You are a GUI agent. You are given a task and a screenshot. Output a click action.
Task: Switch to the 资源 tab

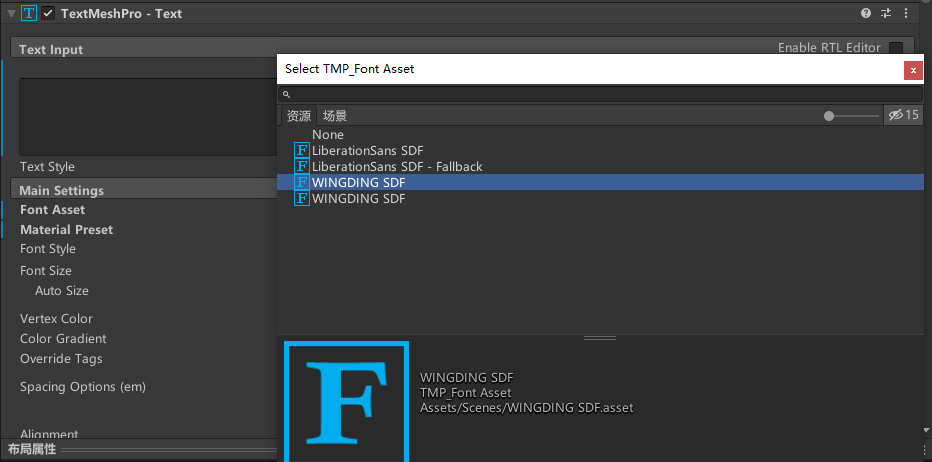pyautogui.click(x=299, y=116)
